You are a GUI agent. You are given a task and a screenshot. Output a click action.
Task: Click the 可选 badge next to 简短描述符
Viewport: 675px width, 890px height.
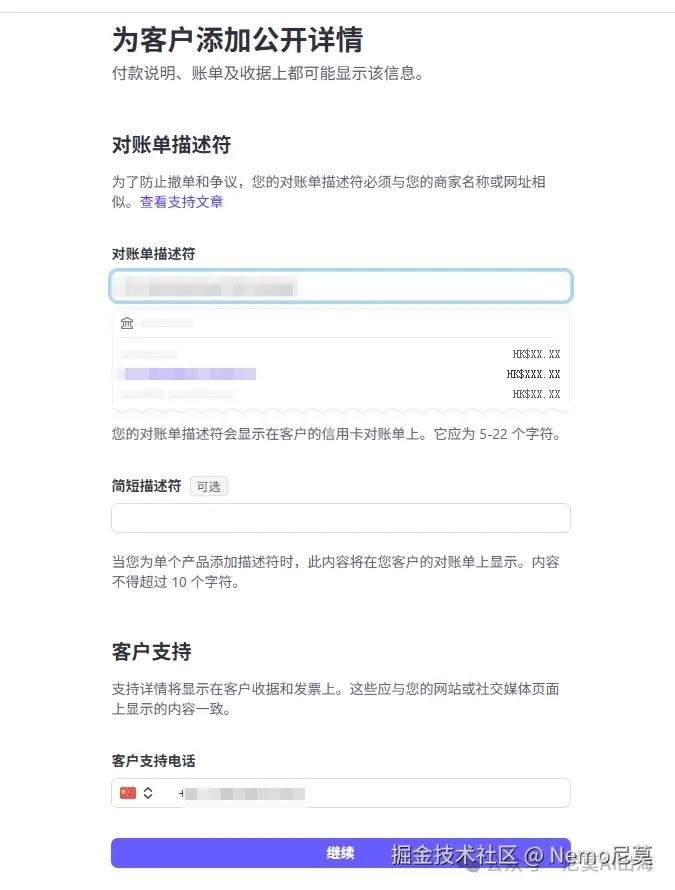tap(208, 486)
